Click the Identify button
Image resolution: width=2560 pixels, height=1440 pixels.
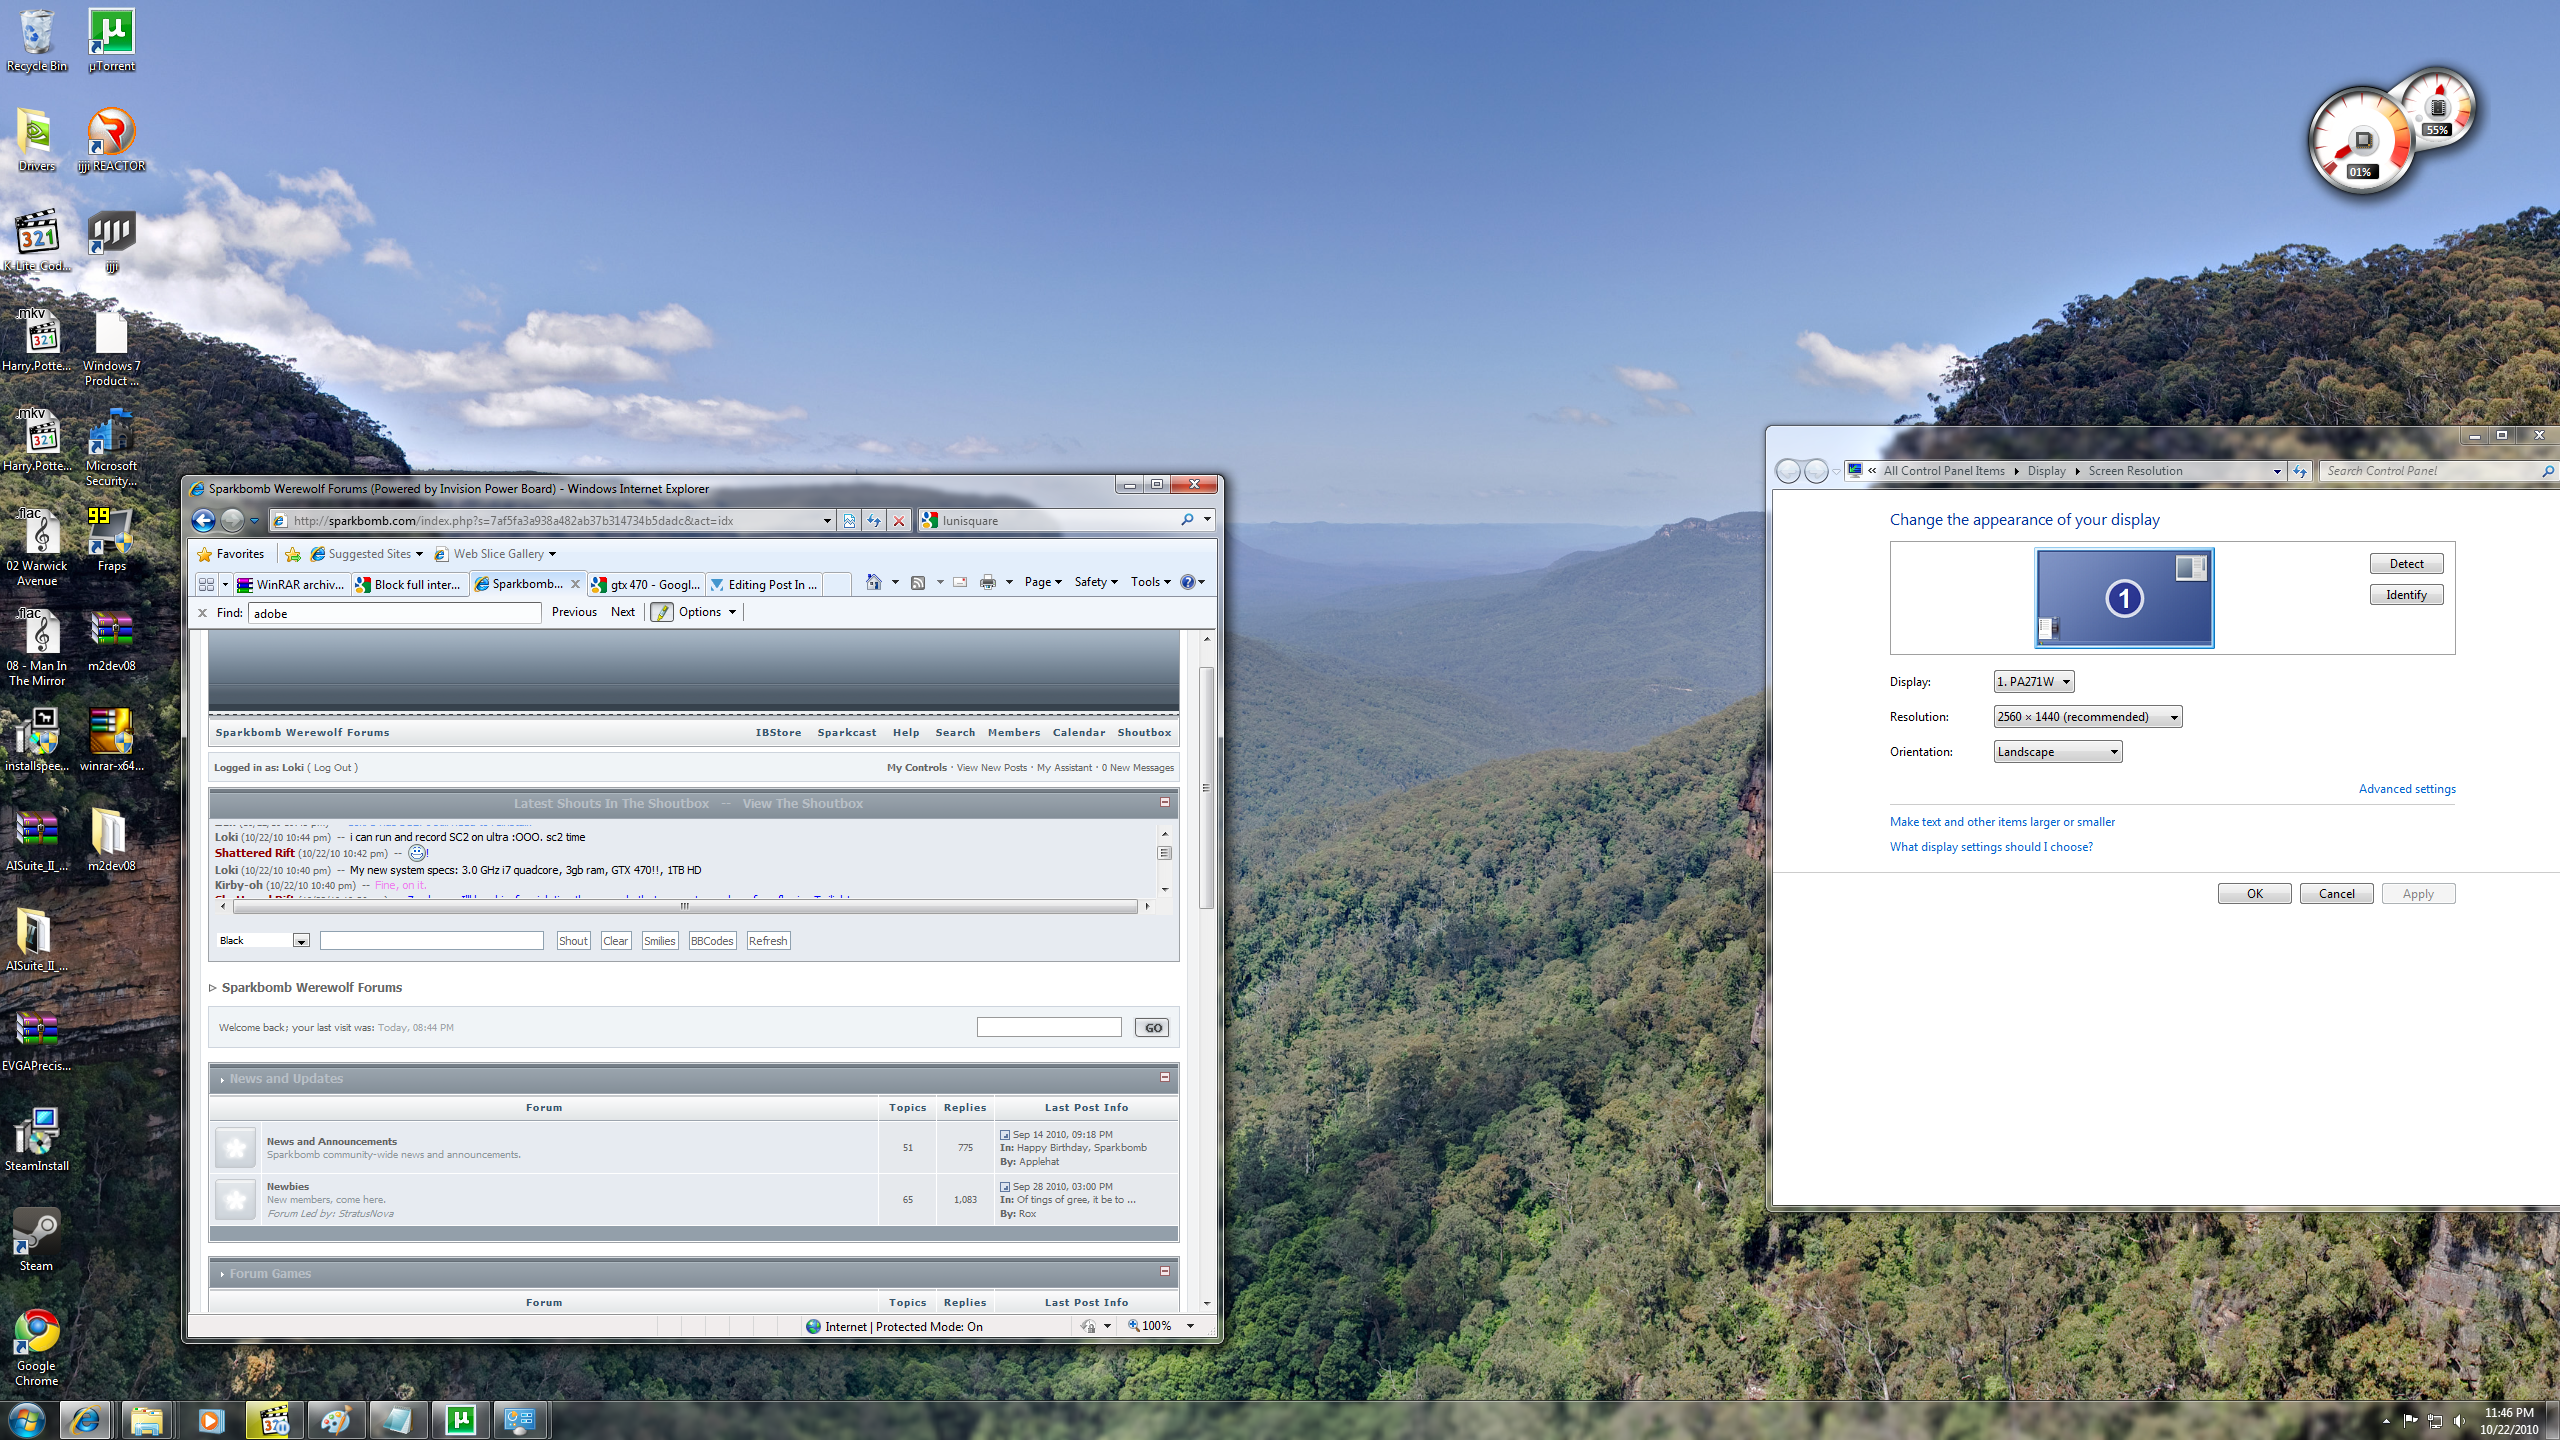point(2406,595)
